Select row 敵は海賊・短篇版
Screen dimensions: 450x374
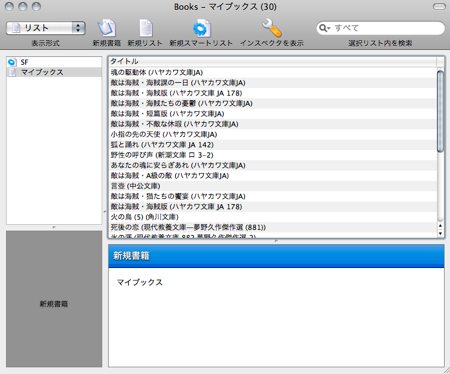(x=272, y=114)
